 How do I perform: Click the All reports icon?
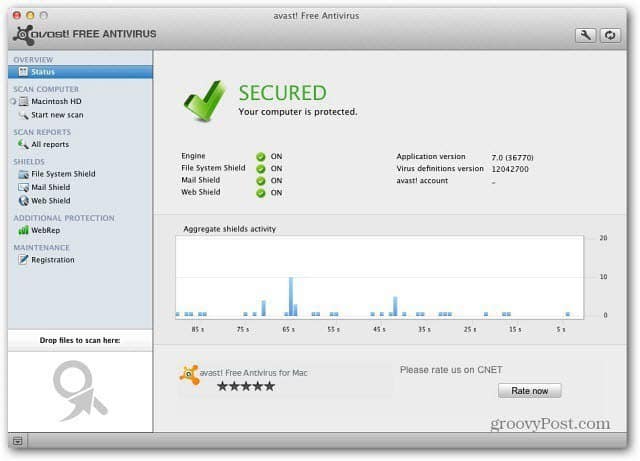pos(23,144)
